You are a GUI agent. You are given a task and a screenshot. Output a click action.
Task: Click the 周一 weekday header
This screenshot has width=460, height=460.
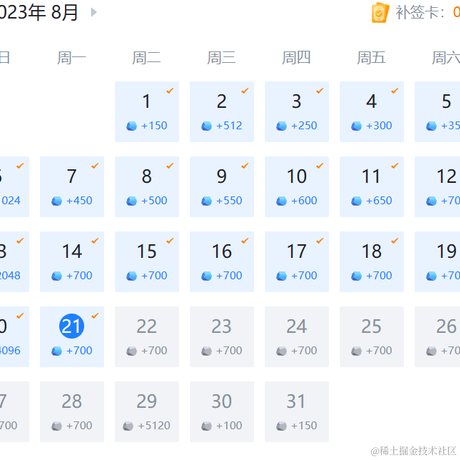click(x=72, y=58)
